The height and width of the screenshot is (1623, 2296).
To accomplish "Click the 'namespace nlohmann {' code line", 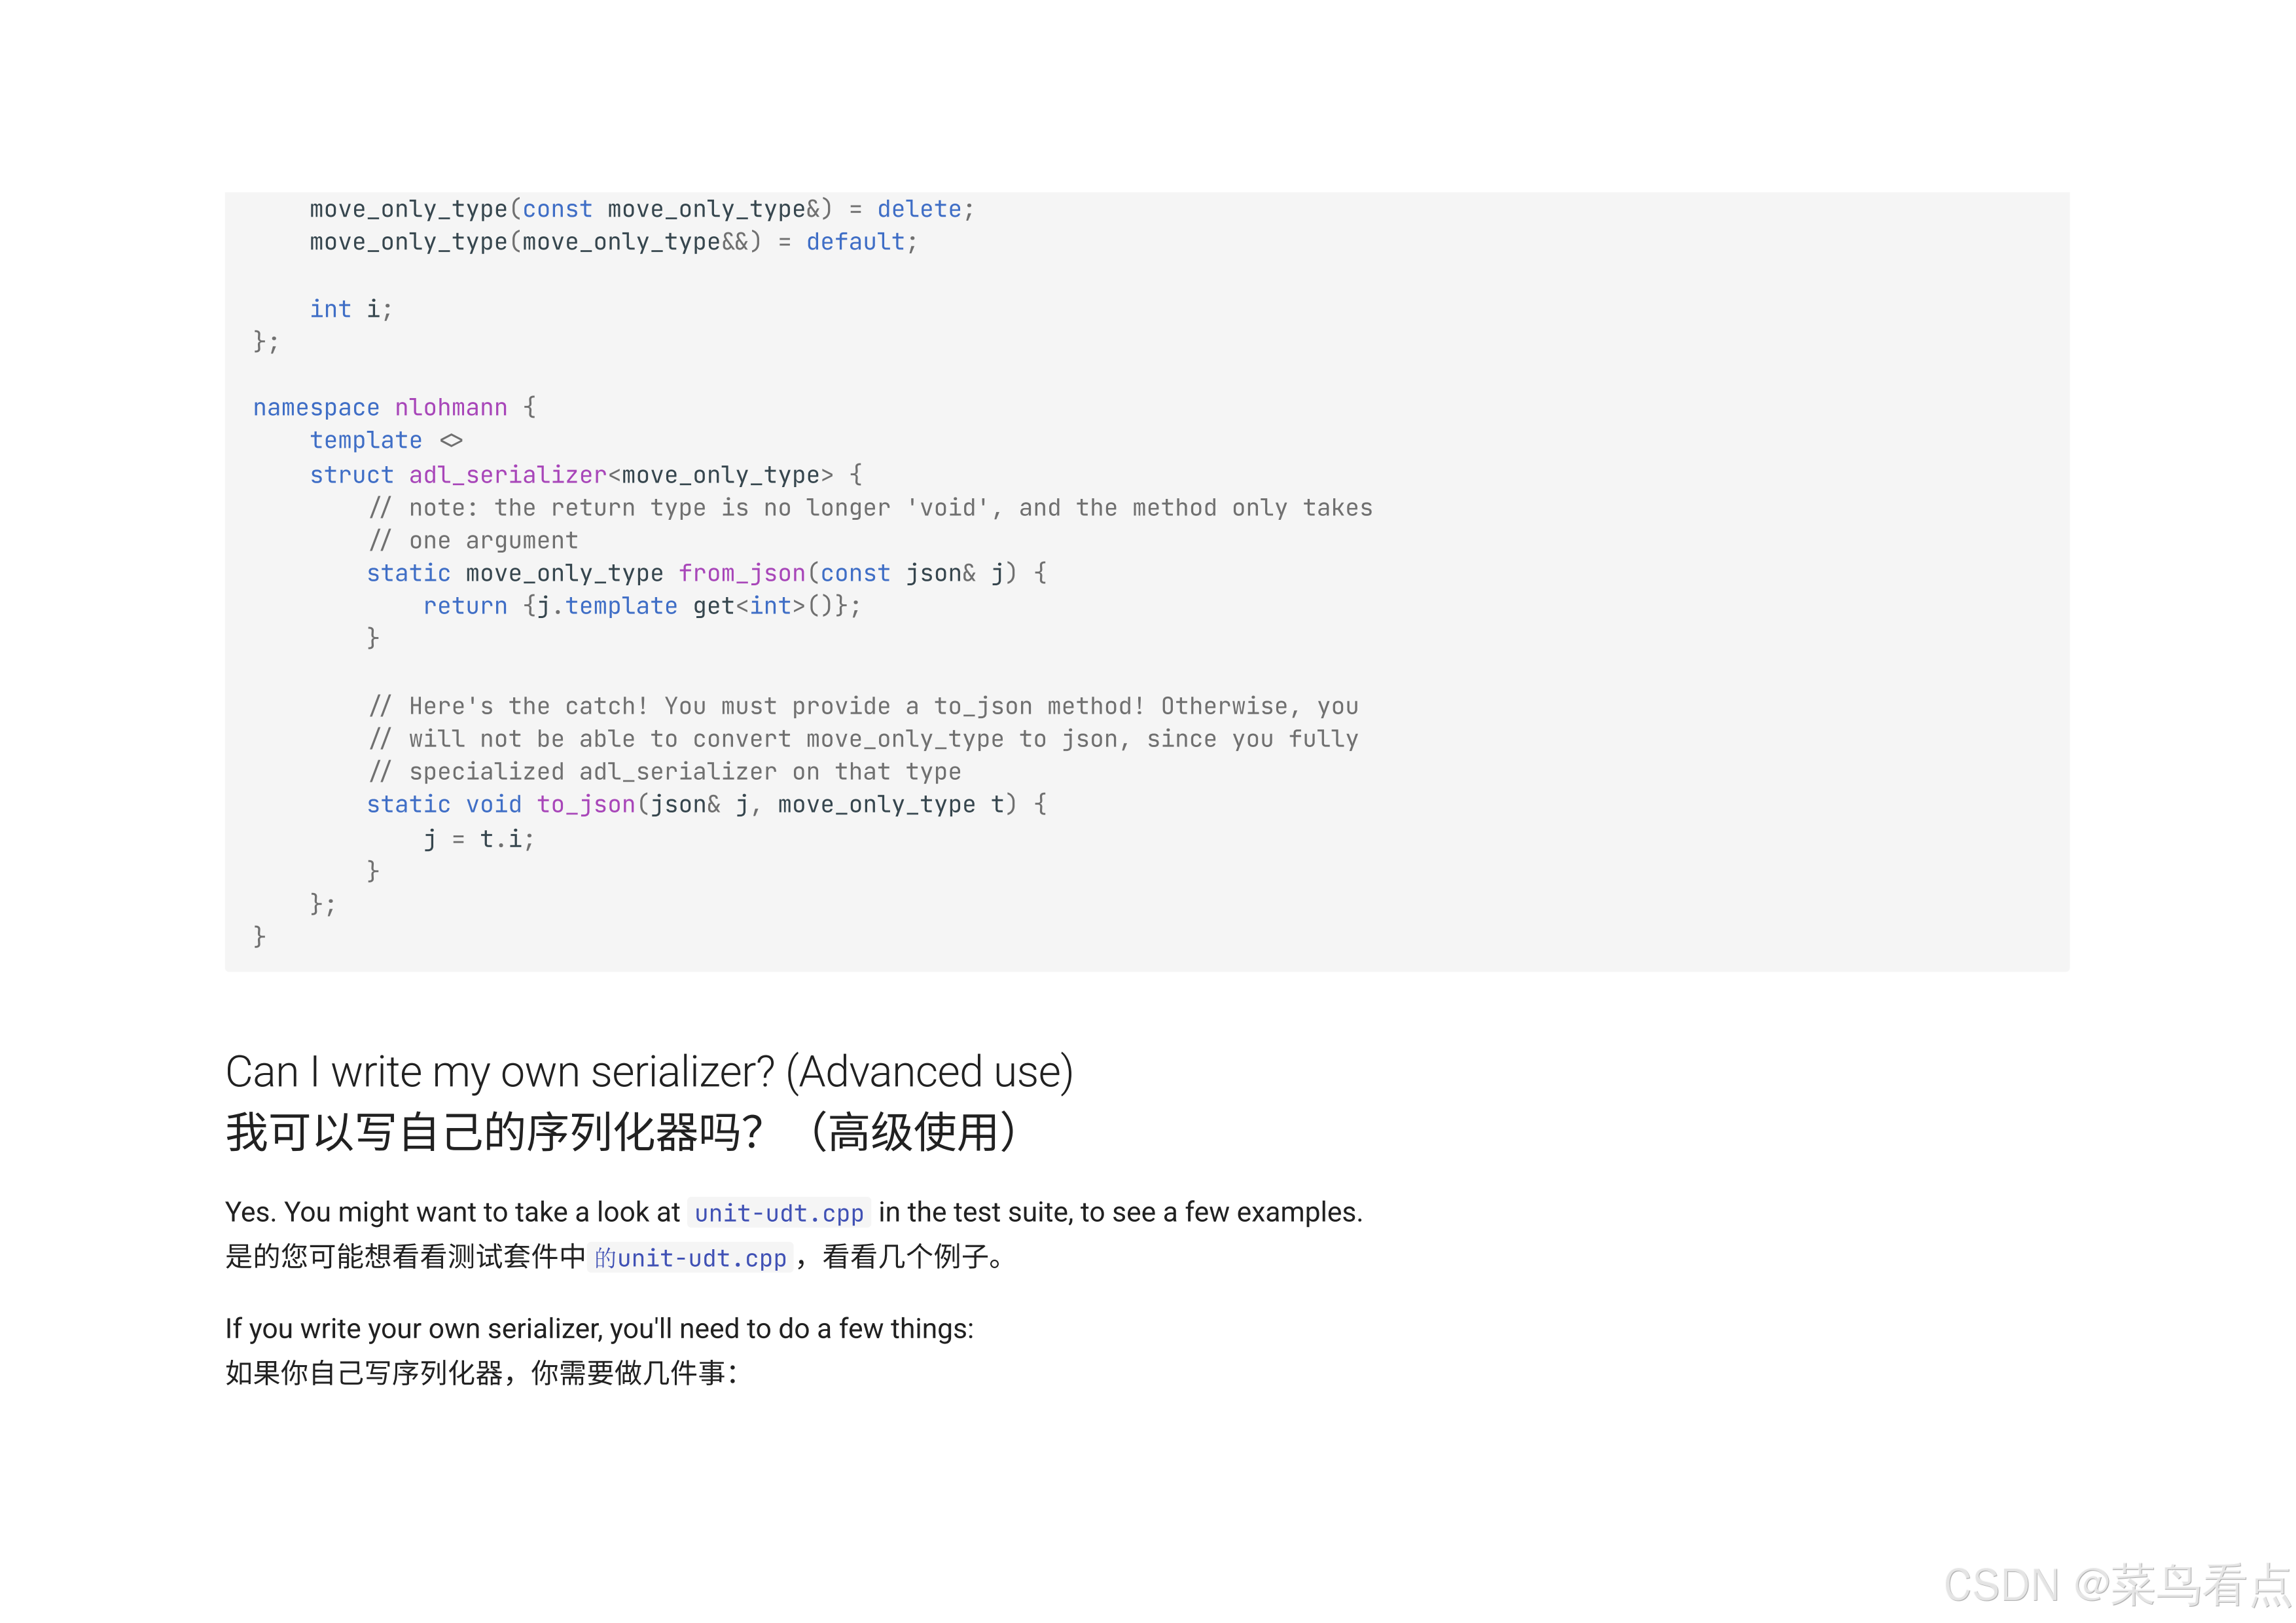I will coord(394,408).
